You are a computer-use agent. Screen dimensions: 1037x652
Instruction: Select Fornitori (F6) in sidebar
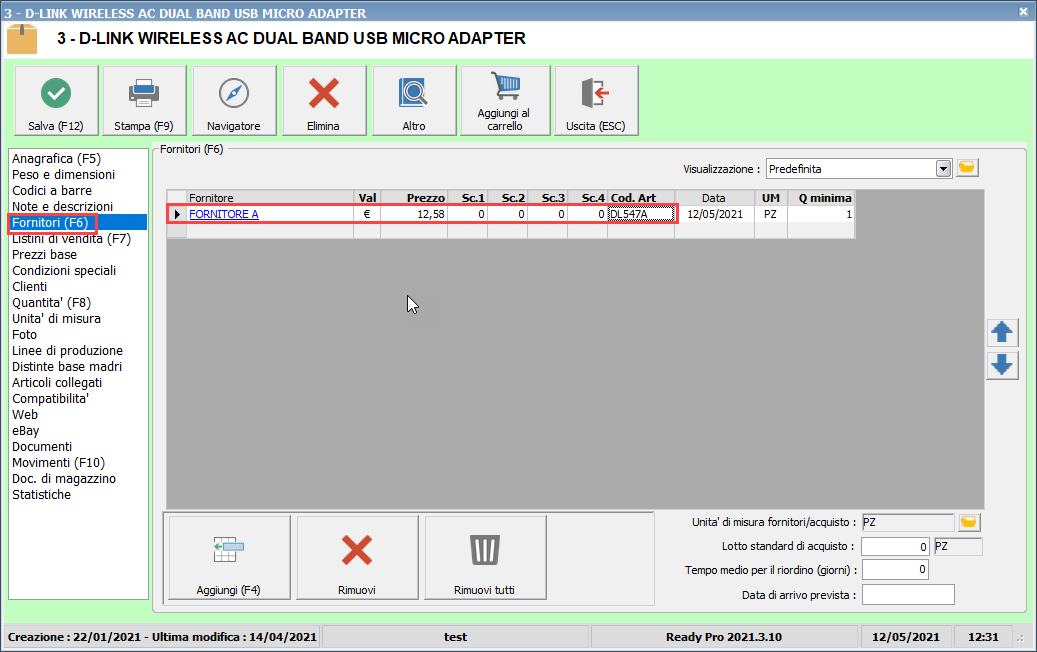[x=50, y=223]
